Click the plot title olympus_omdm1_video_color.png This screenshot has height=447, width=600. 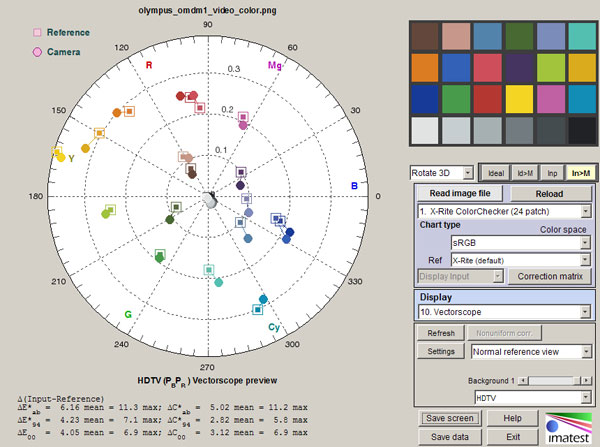point(207,10)
